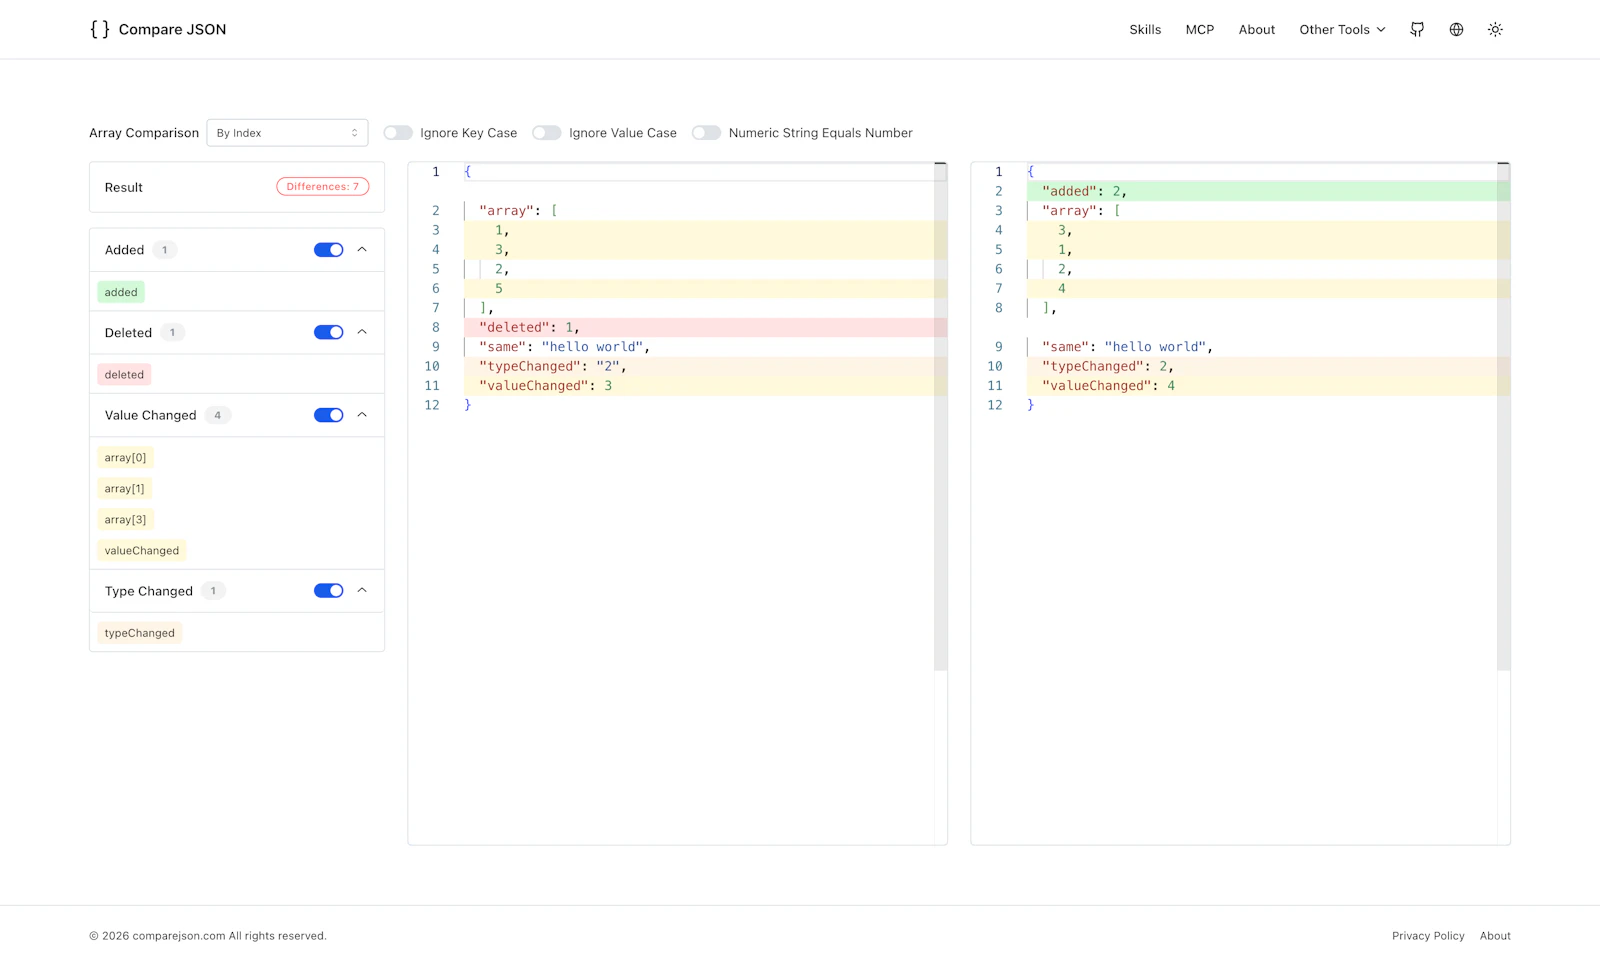Turn off the Added differences toggle
The height and width of the screenshot is (966, 1600).
(328, 250)
